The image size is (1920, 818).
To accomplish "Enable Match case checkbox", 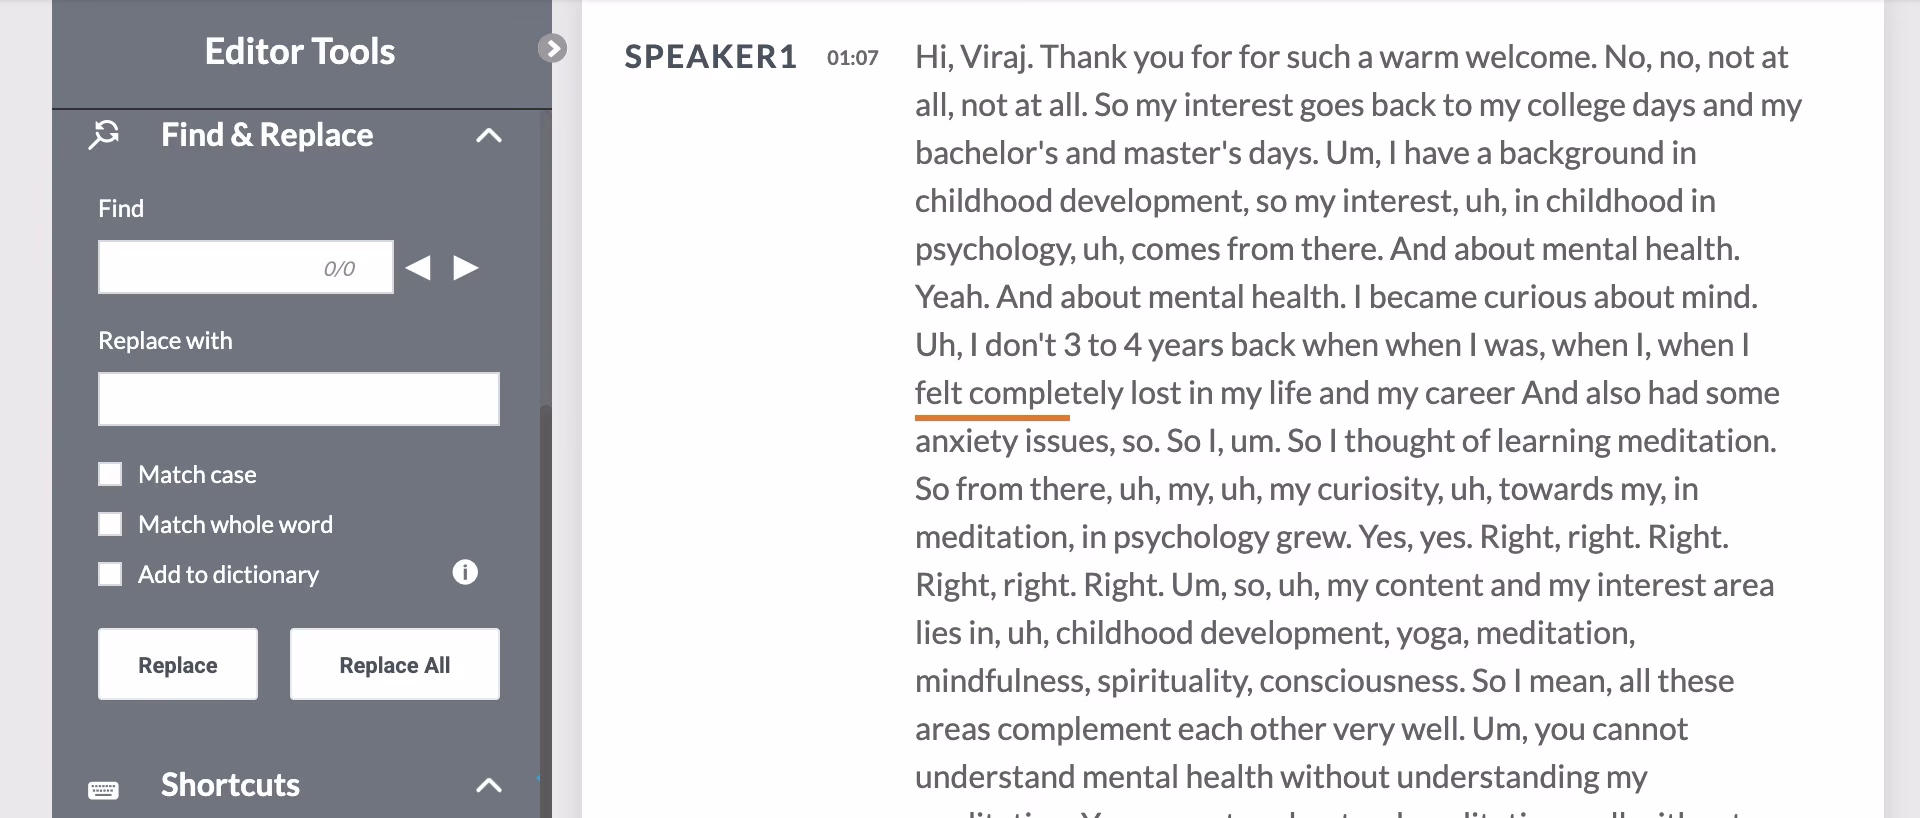I will [x=110, y=474].
